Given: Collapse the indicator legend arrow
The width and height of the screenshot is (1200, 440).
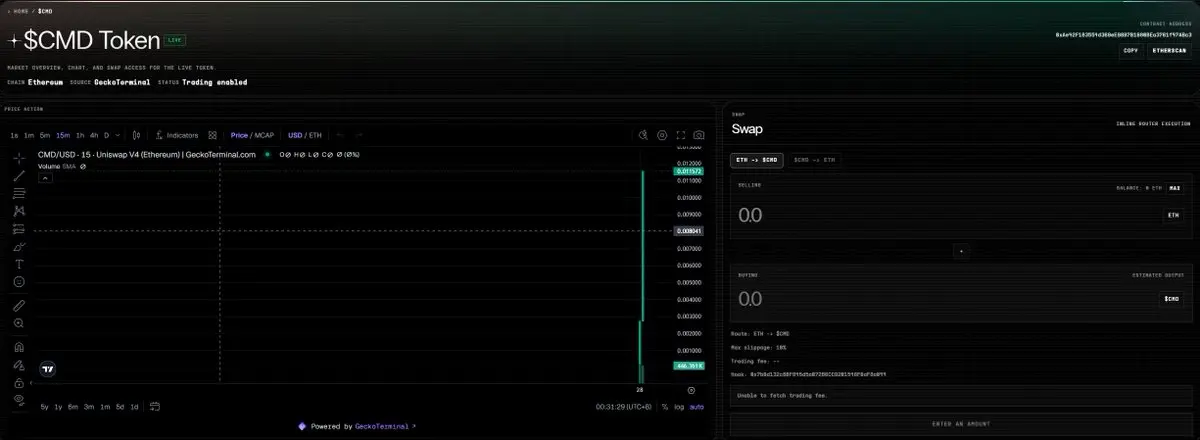Looking at the screenshot, I should pos(45,178).
